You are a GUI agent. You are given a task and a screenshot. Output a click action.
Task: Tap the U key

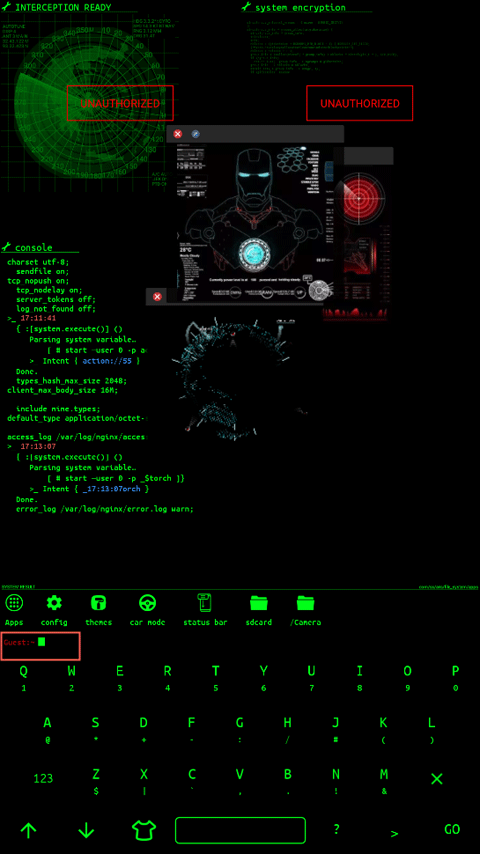(312, 671)
